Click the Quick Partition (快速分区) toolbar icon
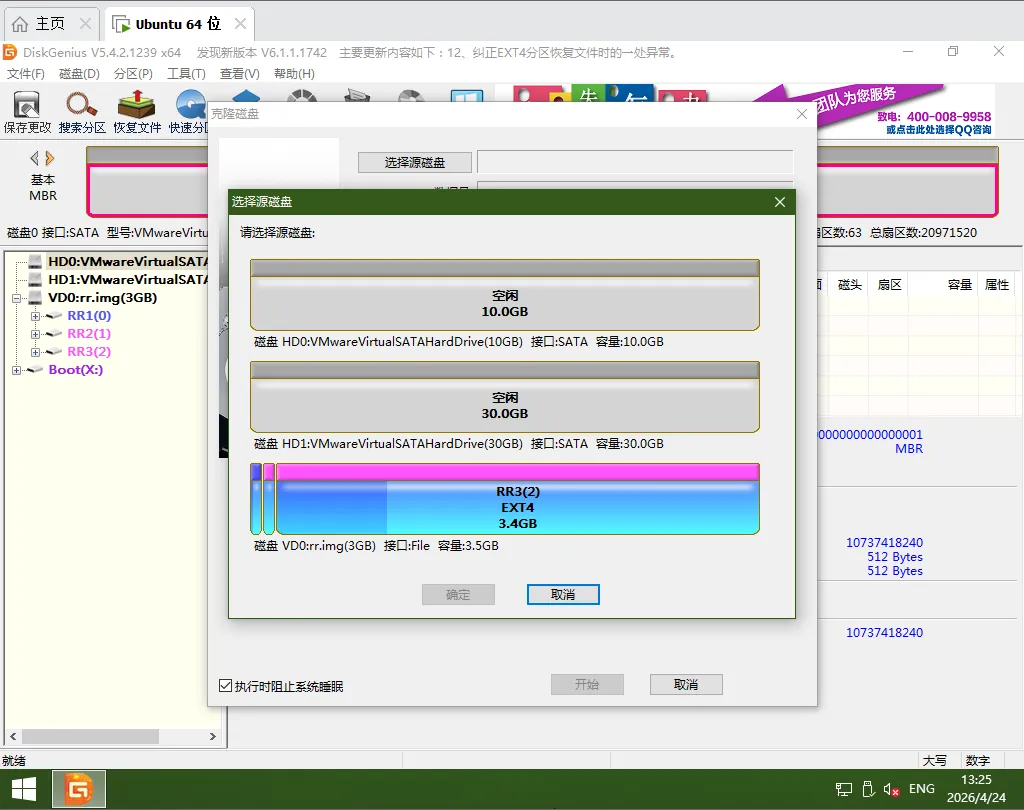Image resolution: width=1024 pixels, height=810 pixels. 188,112
